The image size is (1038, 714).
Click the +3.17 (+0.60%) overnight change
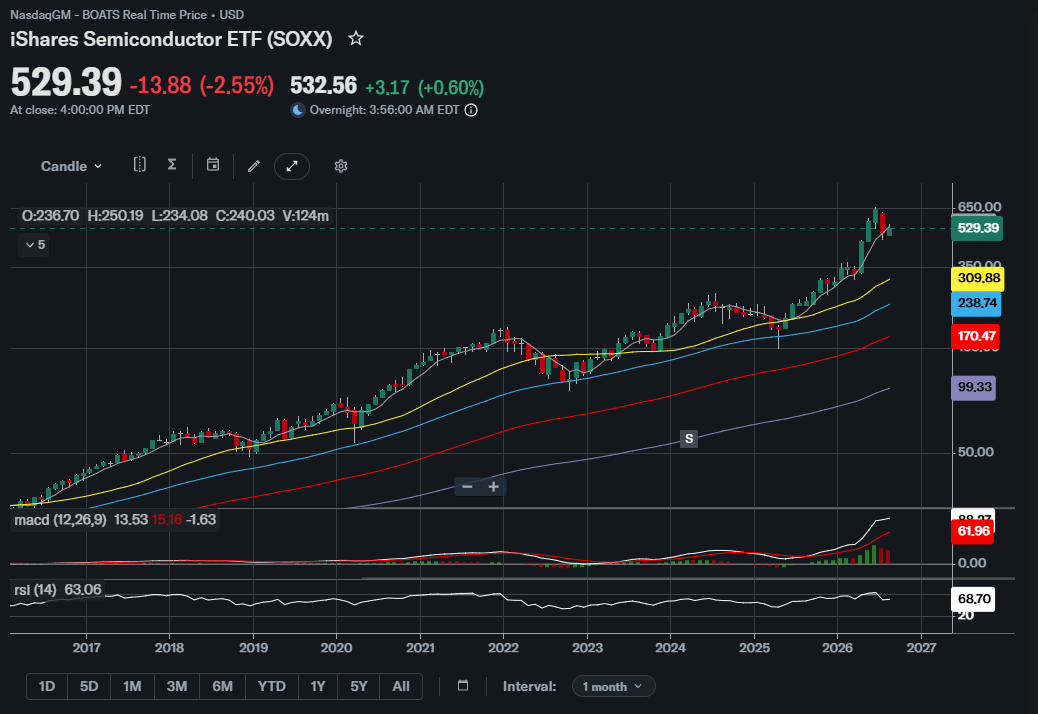point(424,87)
